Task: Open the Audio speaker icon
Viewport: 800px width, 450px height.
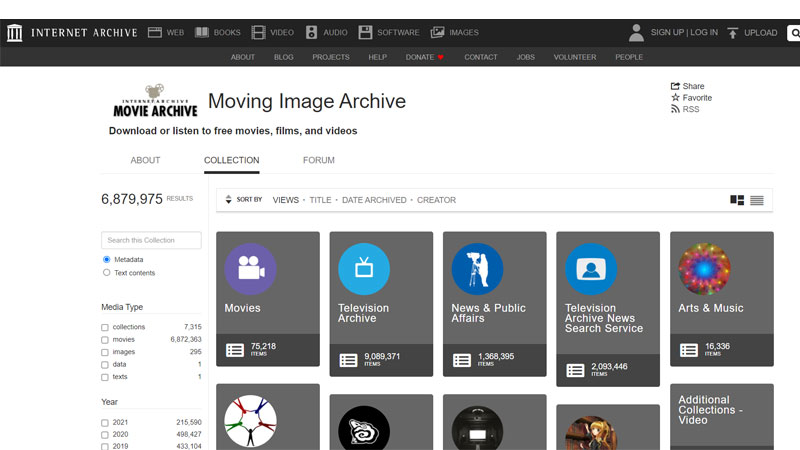Action: pos(311,33)
